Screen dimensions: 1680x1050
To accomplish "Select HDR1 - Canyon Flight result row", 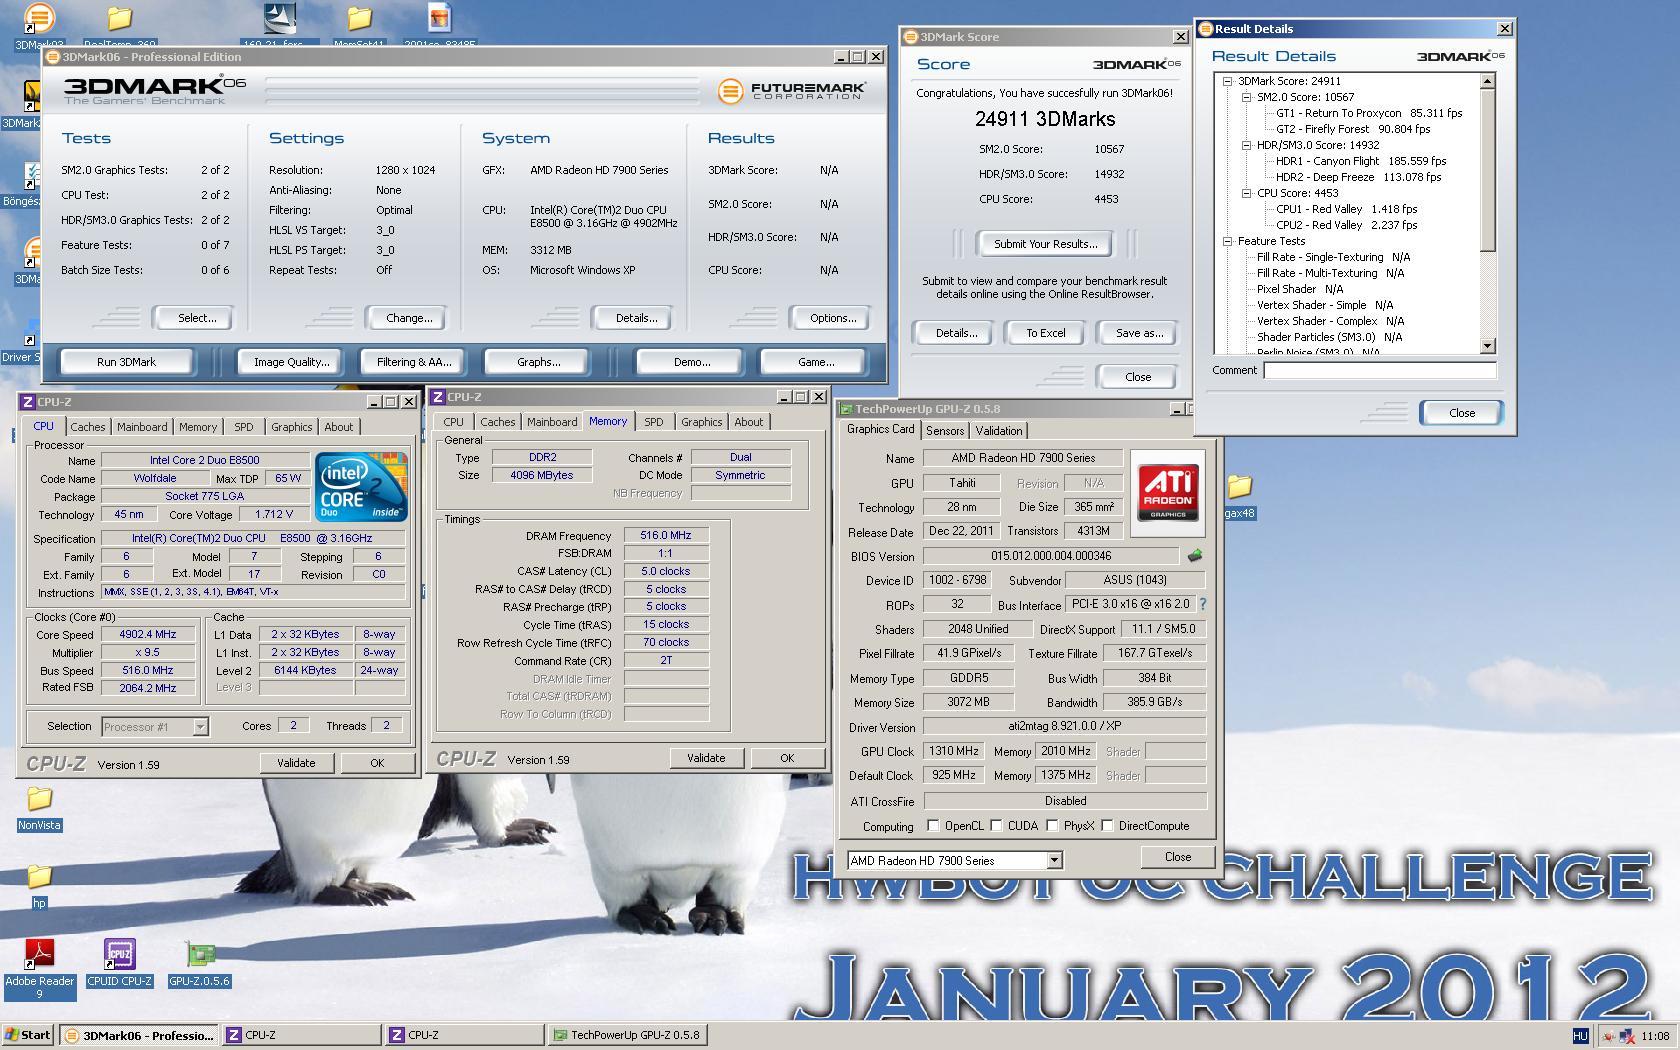I will click(1361, 162).
